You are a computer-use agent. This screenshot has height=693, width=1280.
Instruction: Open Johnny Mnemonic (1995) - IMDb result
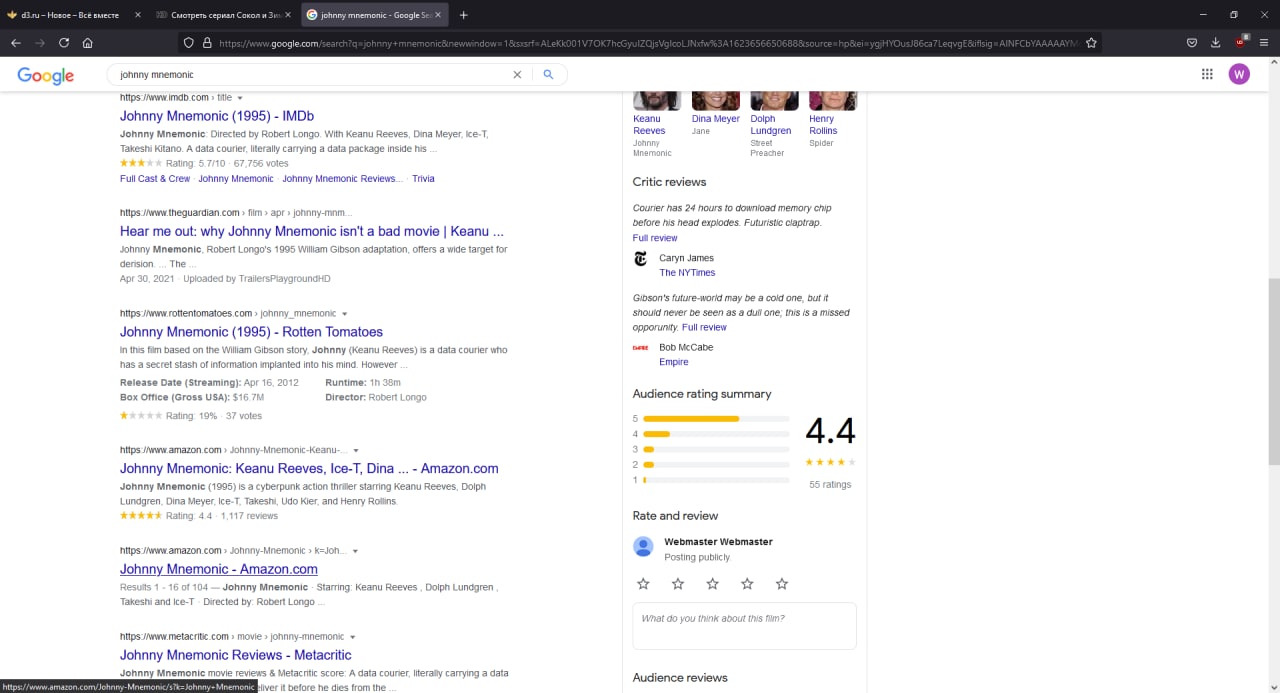click(x=217, y=116)
